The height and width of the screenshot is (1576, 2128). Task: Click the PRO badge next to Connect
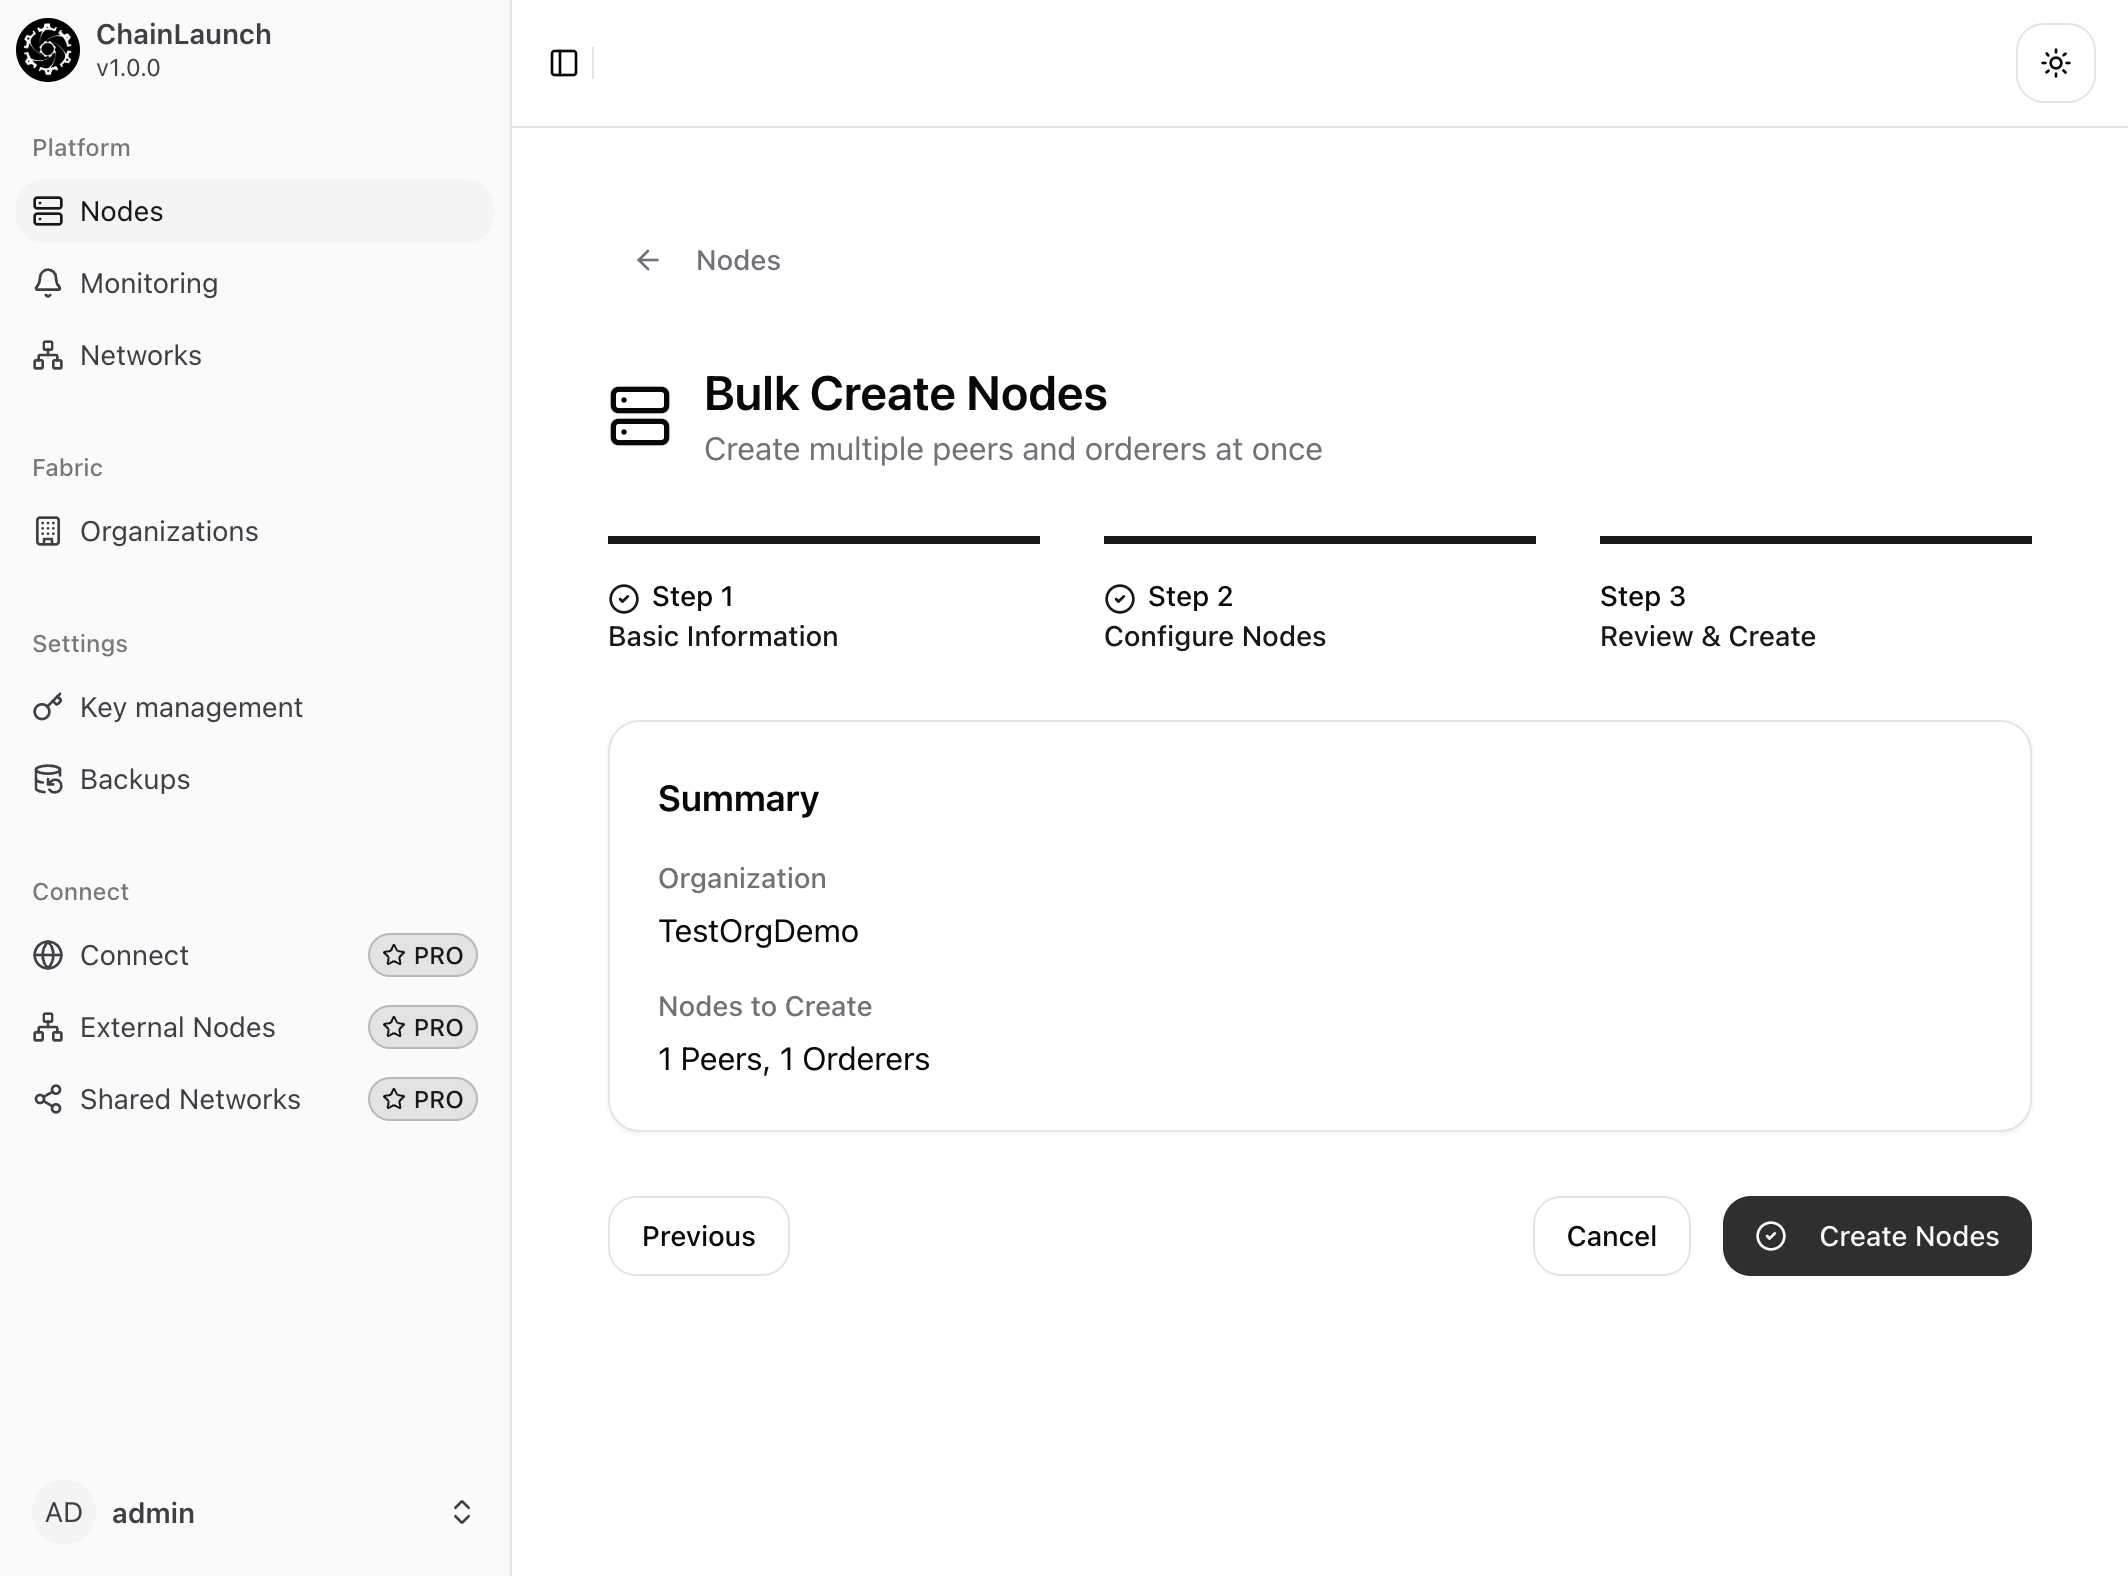422,955
